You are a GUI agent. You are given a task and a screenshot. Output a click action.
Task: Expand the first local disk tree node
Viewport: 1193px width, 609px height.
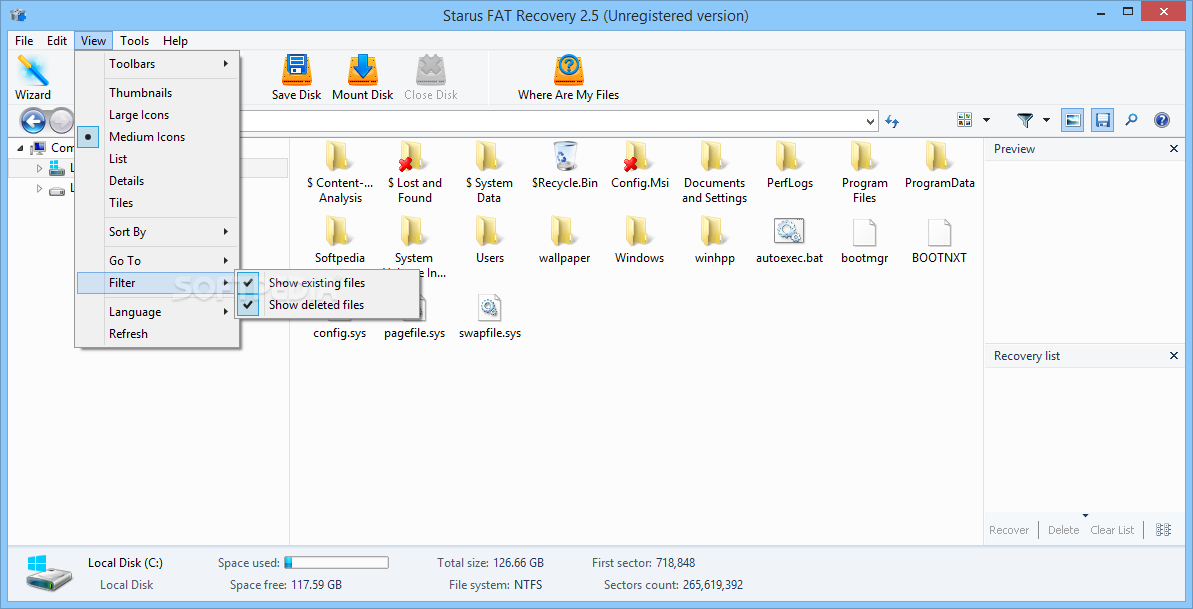pyautogui.click(x=40, y=167)
